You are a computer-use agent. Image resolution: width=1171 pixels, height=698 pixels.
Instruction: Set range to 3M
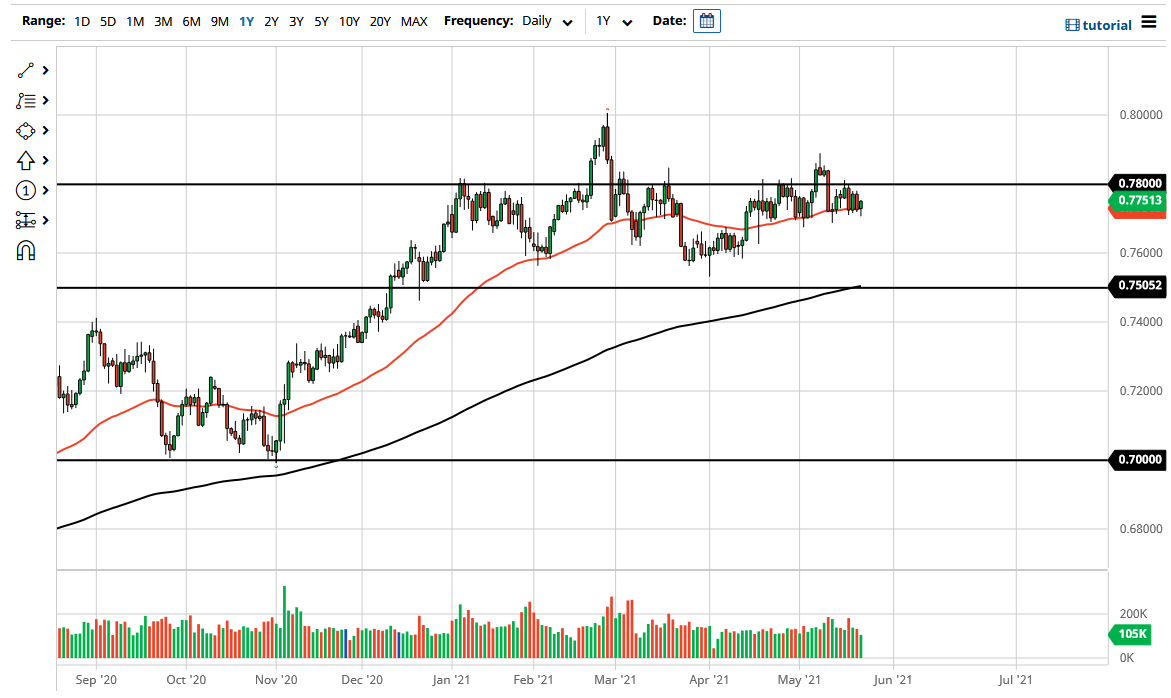tap(163, 22)
